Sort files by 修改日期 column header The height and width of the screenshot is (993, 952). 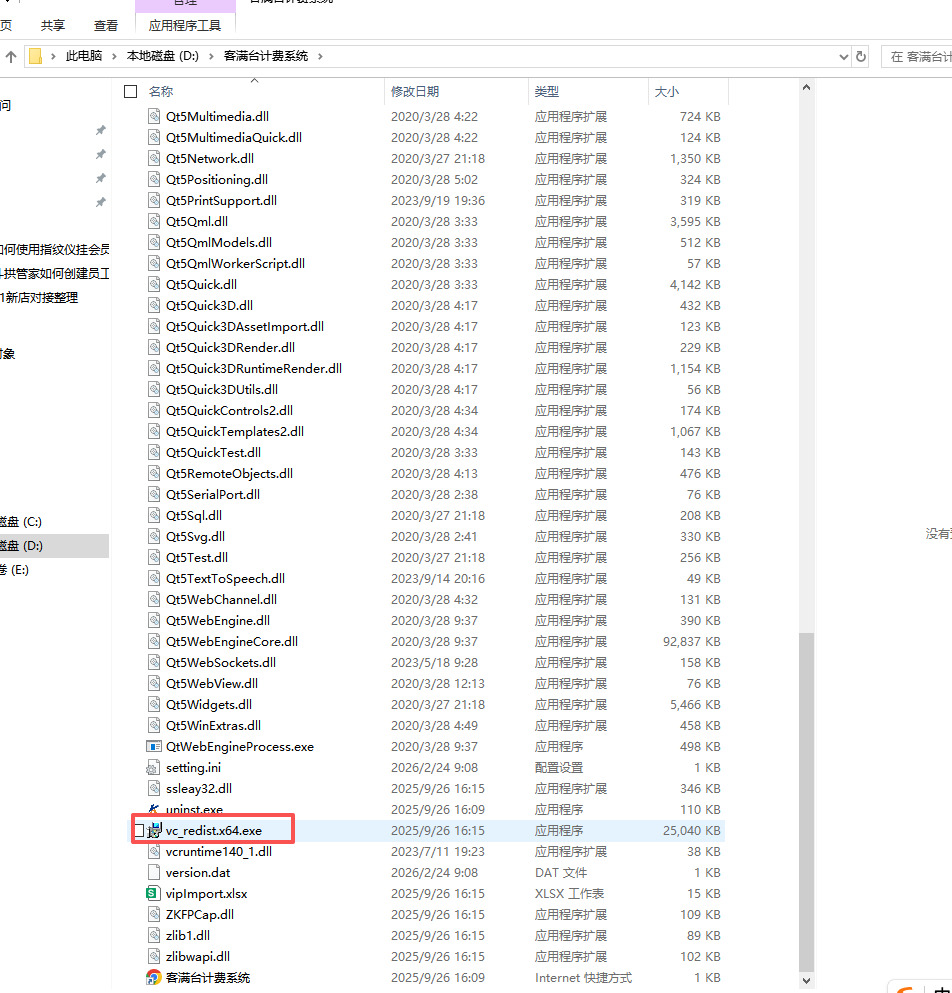click(x=415, y=91)
